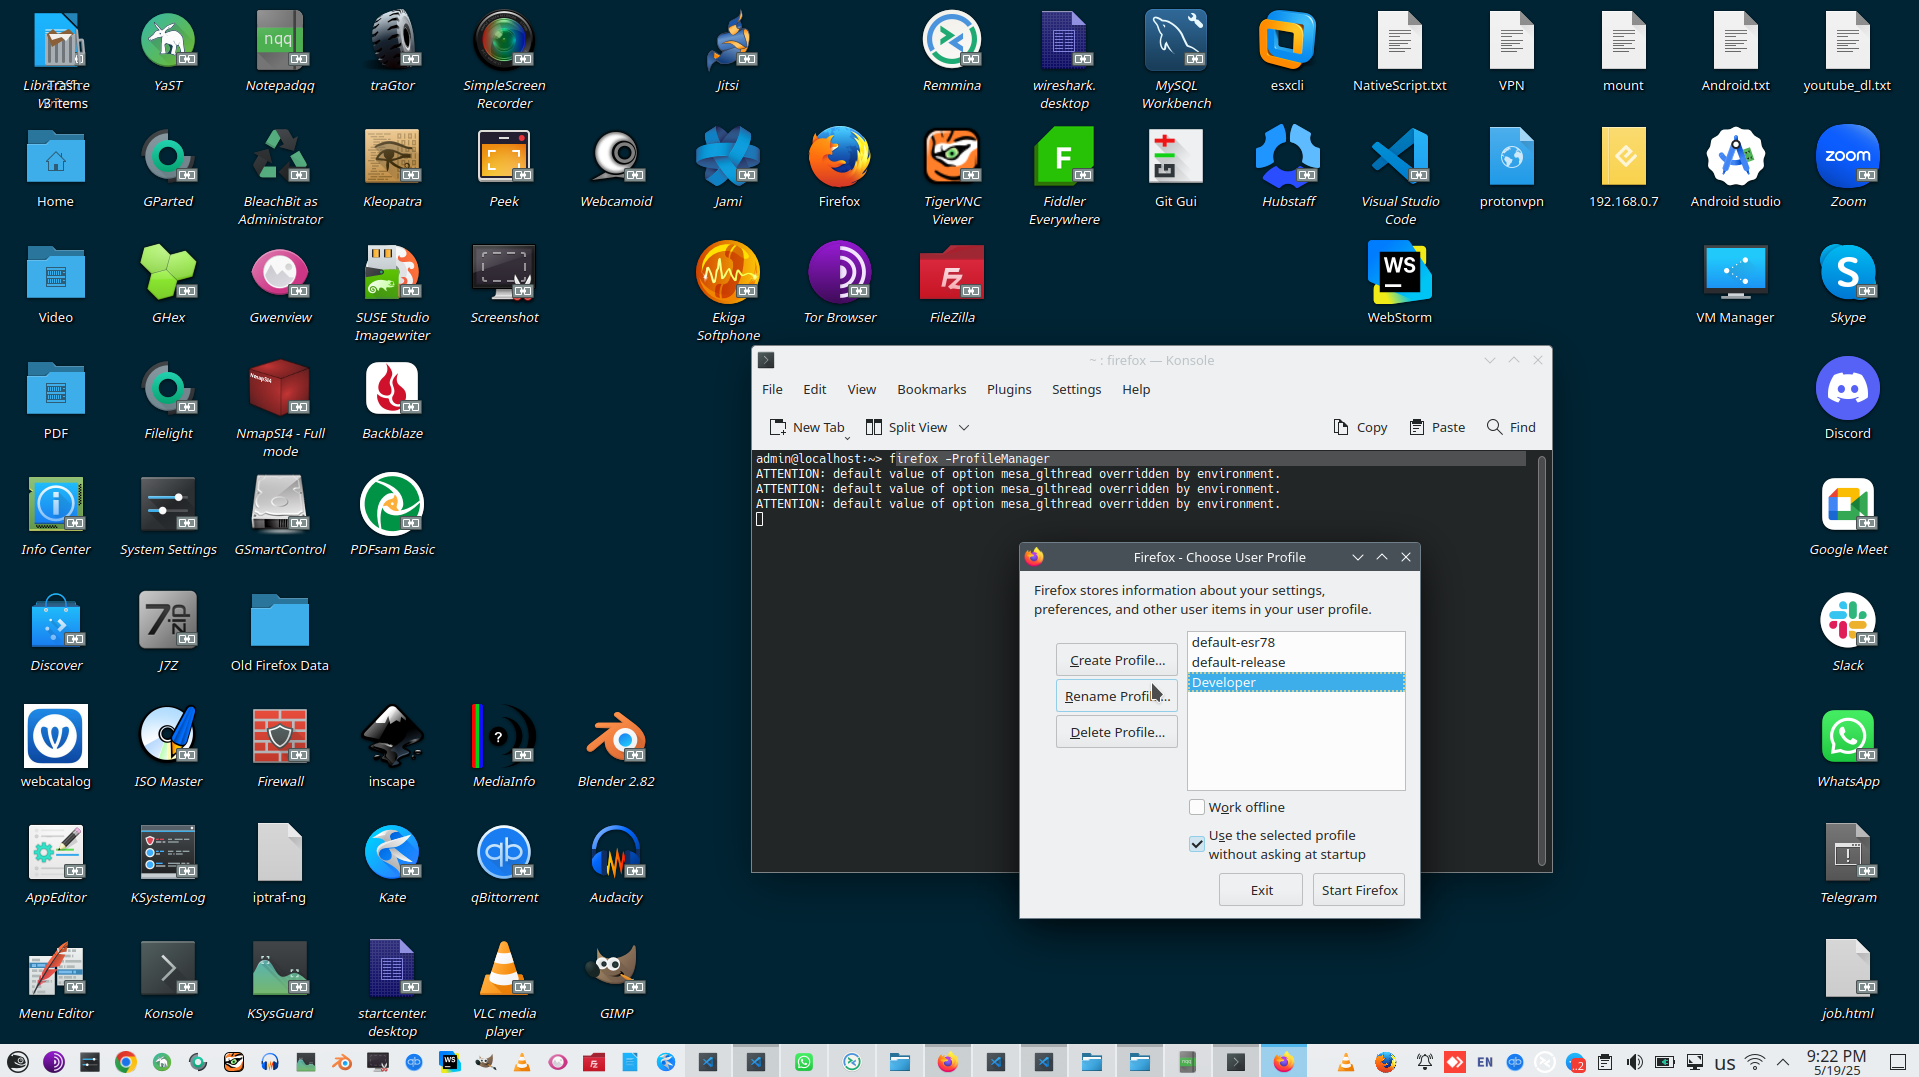
Task: Click Find in Konsole toolbar
Action: (1511, 428)
